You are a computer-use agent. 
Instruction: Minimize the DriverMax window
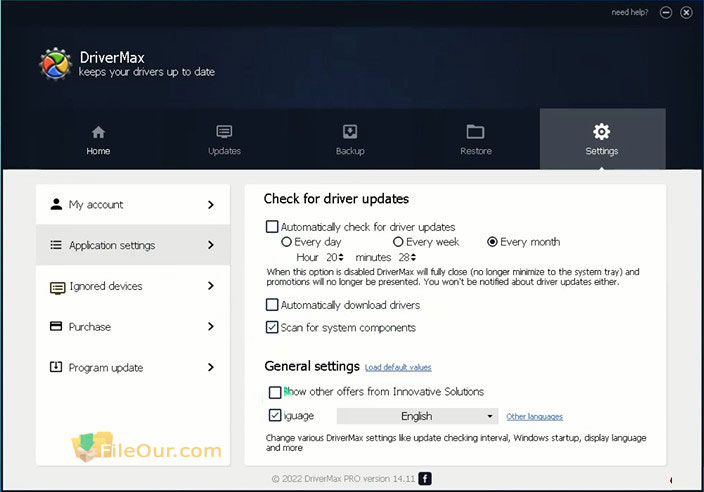point(666,13)
